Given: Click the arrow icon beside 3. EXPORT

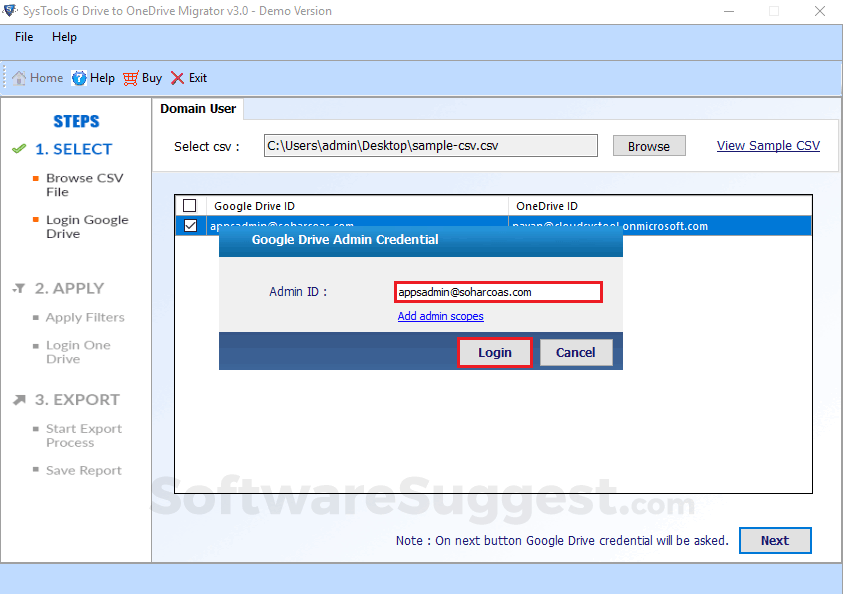Looking at the screenshot, I should pyautogui.click(x=19, y=400).
